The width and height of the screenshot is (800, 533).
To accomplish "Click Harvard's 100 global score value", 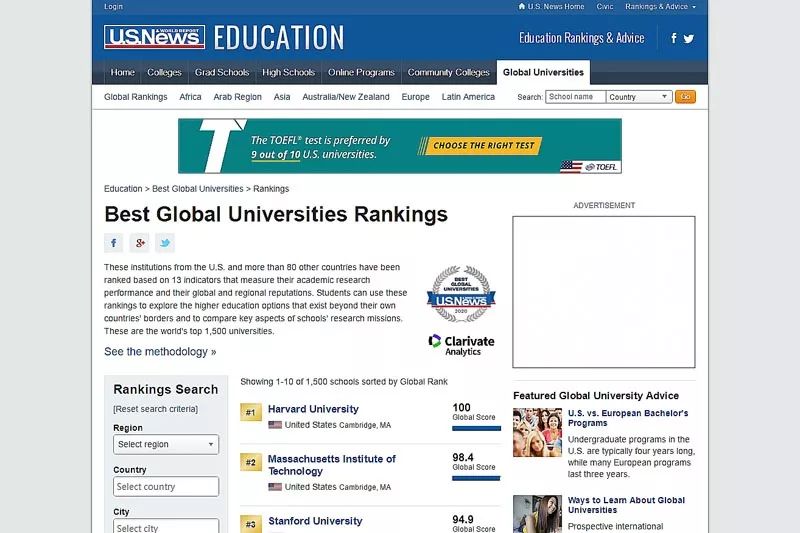I will [x=461, y=408].
